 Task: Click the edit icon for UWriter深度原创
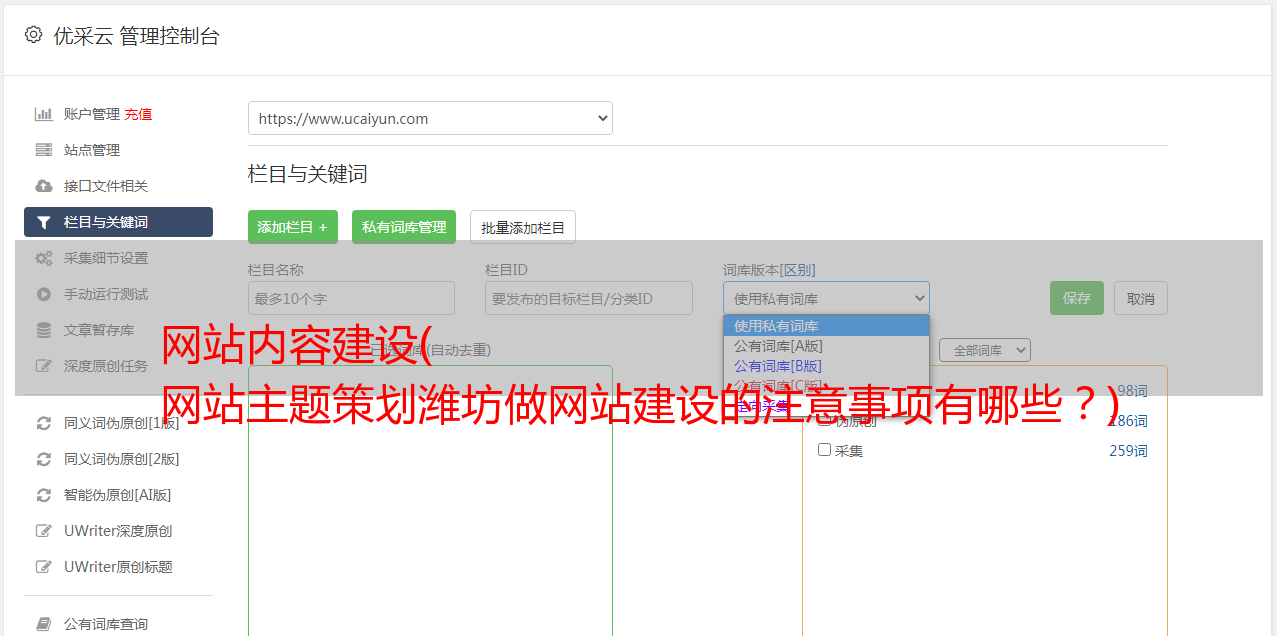tap(44, 531)
